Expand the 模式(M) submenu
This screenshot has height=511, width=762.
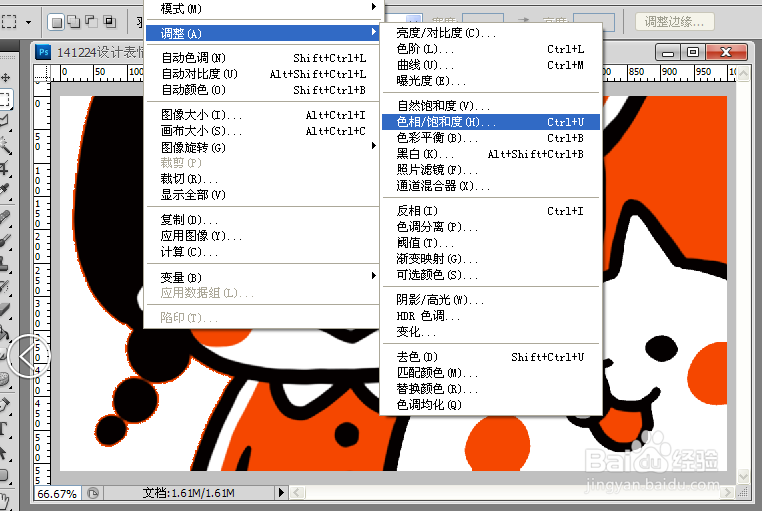262,8
